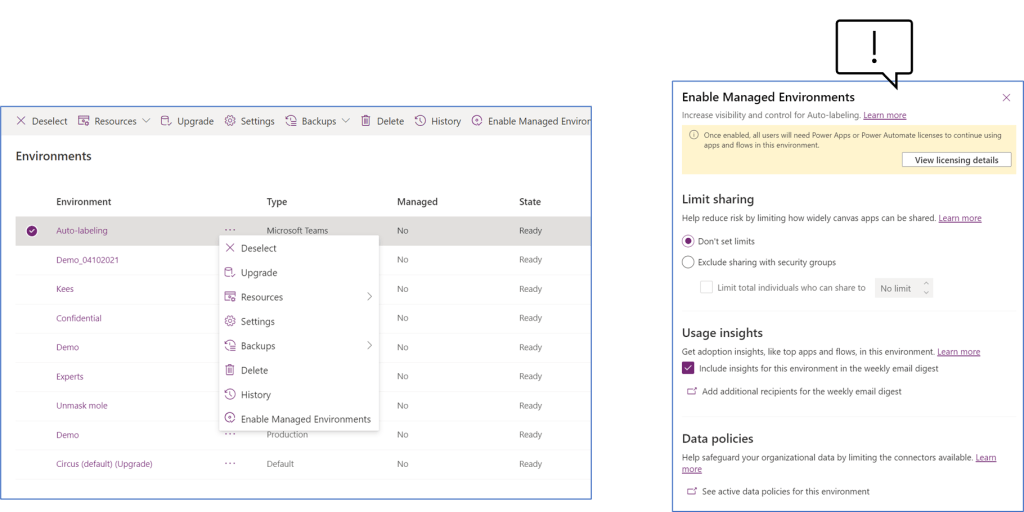Click the Settings gear in the top toolbar
The image size is (1024, 512).
coord(230,121)
